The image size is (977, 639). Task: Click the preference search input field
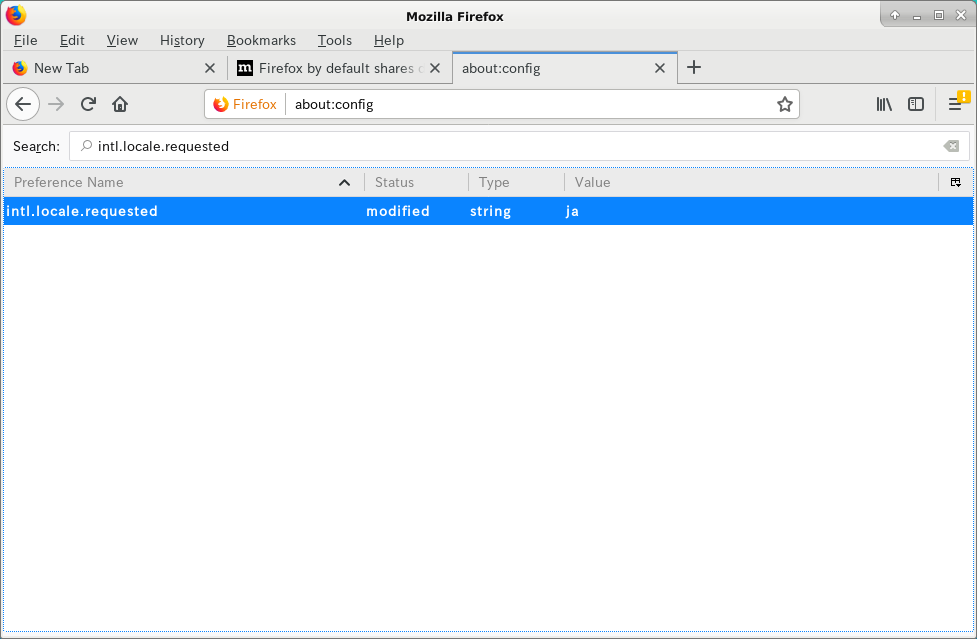tap(519, 146)
